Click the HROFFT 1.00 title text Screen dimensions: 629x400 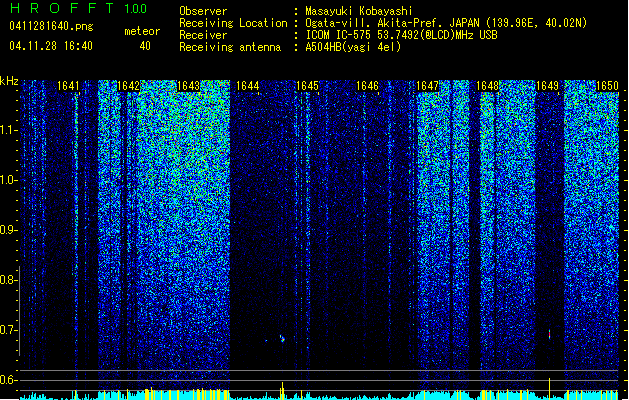(x=78, y=8)
